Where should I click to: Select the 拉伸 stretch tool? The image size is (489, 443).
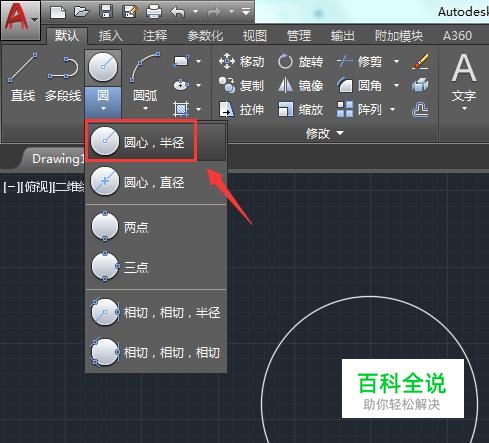241,109
